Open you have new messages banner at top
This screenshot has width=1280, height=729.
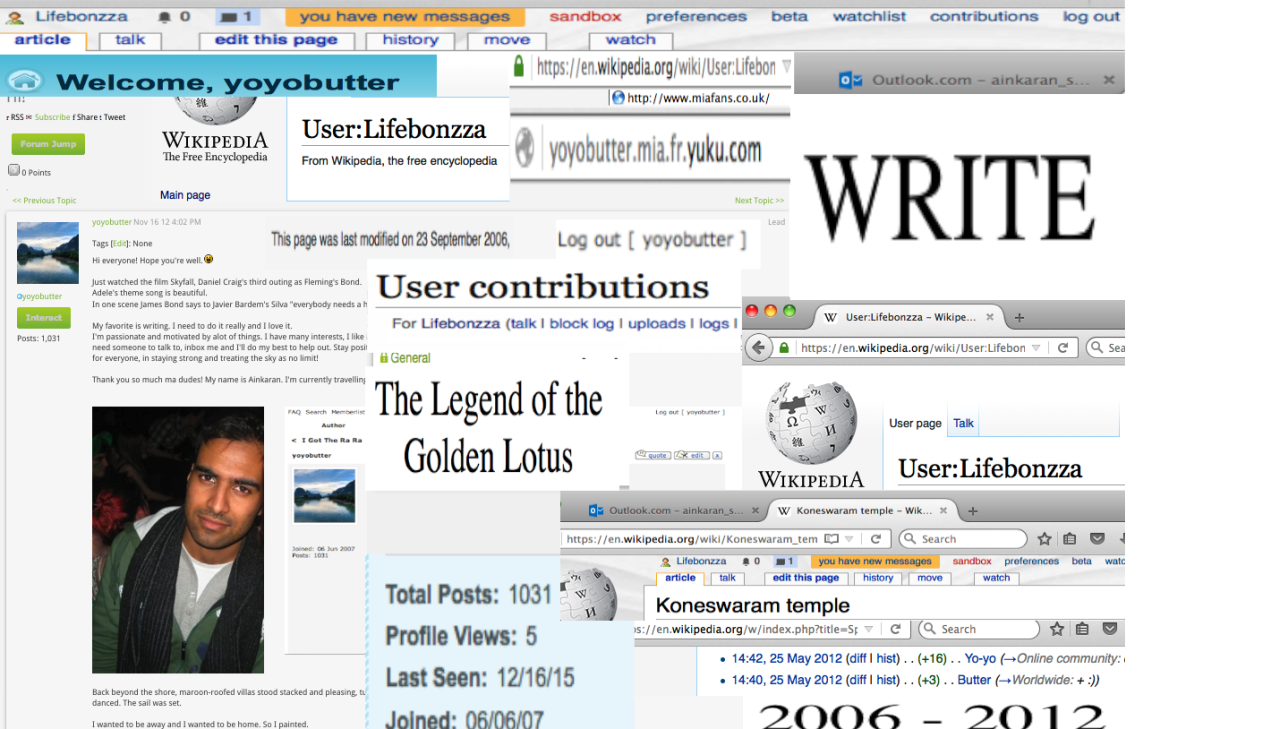click(405, 17)
